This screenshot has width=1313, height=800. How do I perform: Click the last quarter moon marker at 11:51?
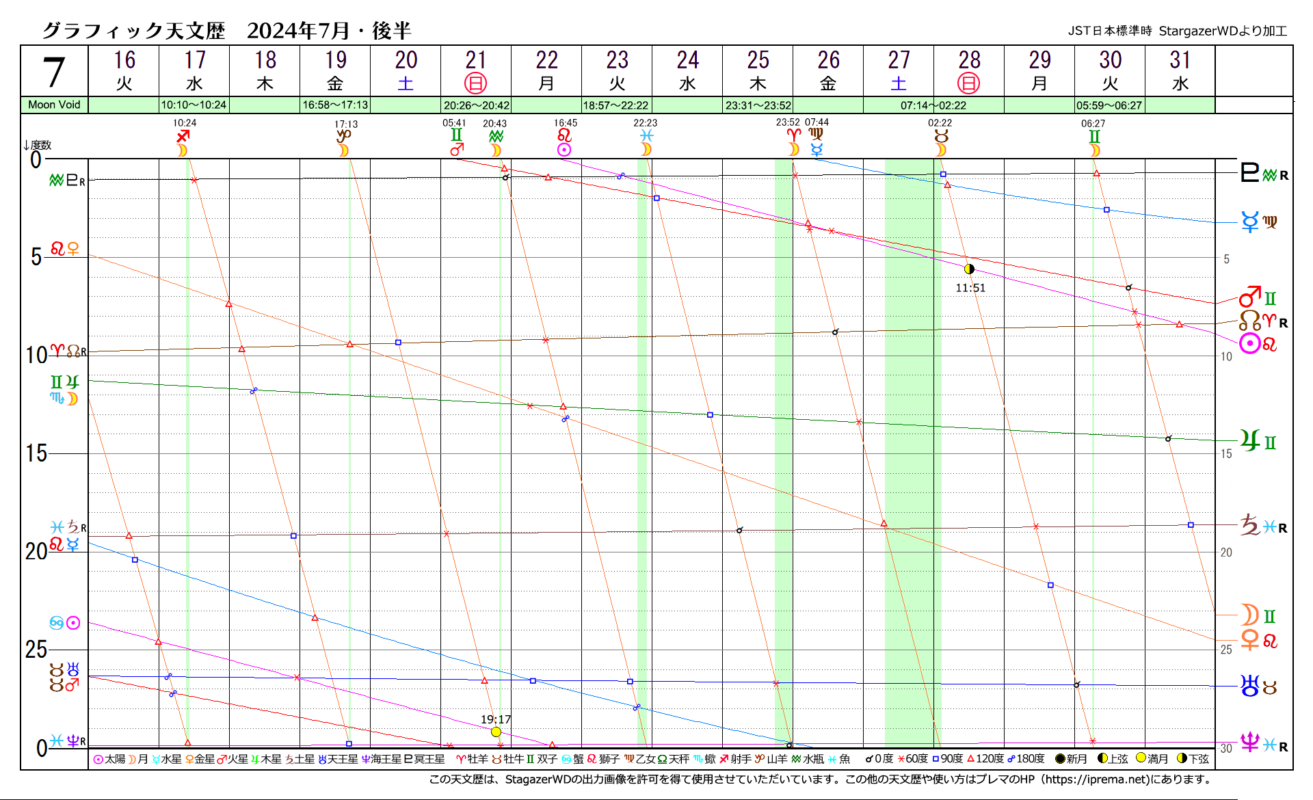(x=969, y=269)
